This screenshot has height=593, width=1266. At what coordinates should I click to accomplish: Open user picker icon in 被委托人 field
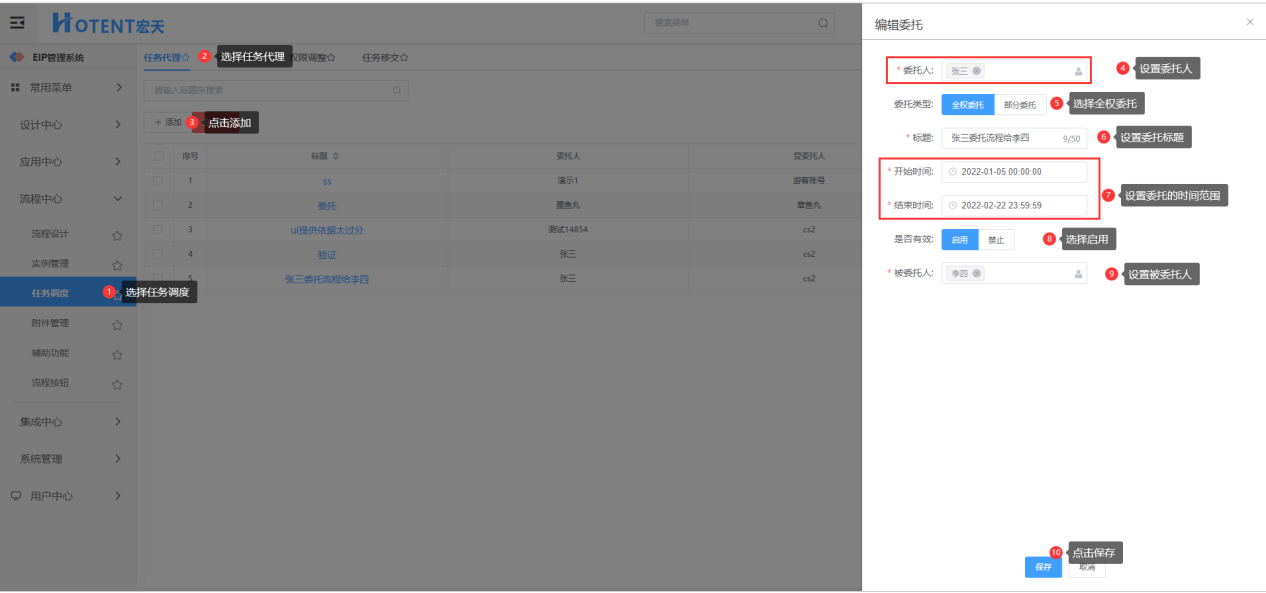(1078, 273)
